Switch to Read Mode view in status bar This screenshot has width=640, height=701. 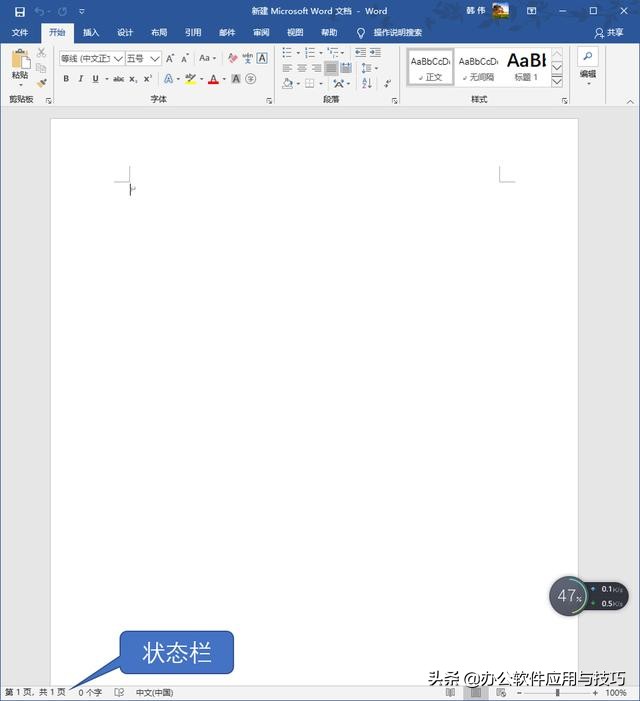point(450,693)
